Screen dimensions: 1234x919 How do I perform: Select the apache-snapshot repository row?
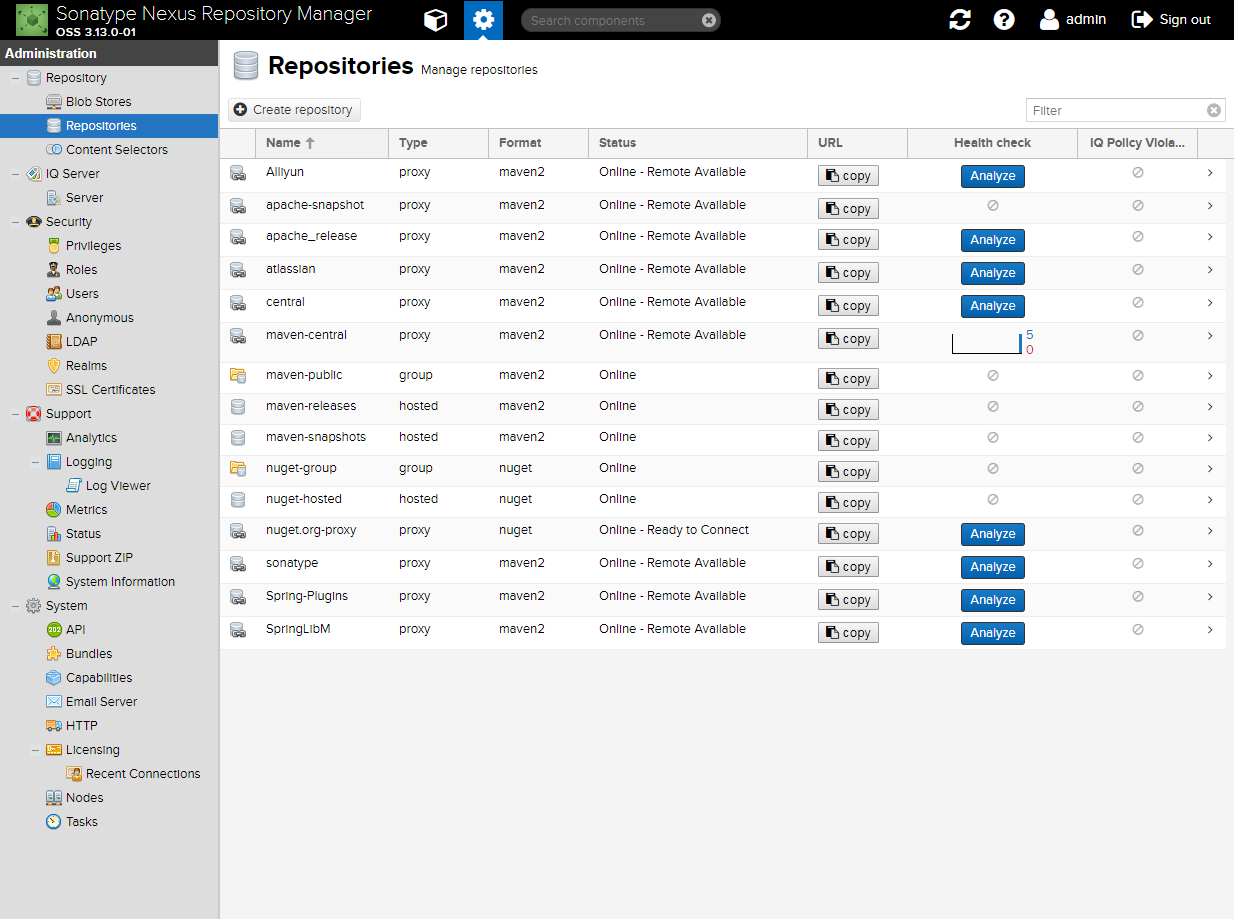click(722, 206)
